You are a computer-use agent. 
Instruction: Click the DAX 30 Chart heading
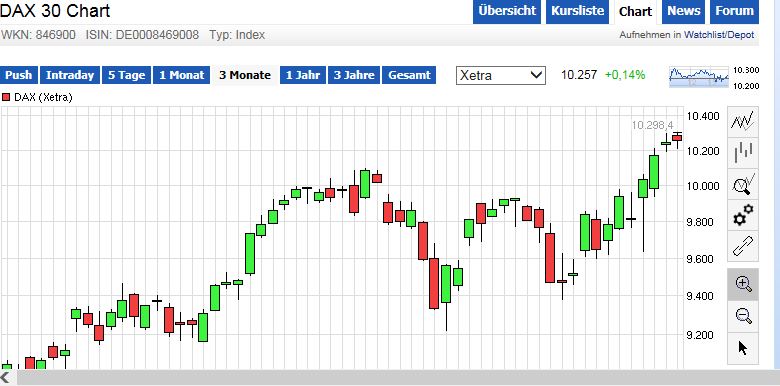[55, 11]
